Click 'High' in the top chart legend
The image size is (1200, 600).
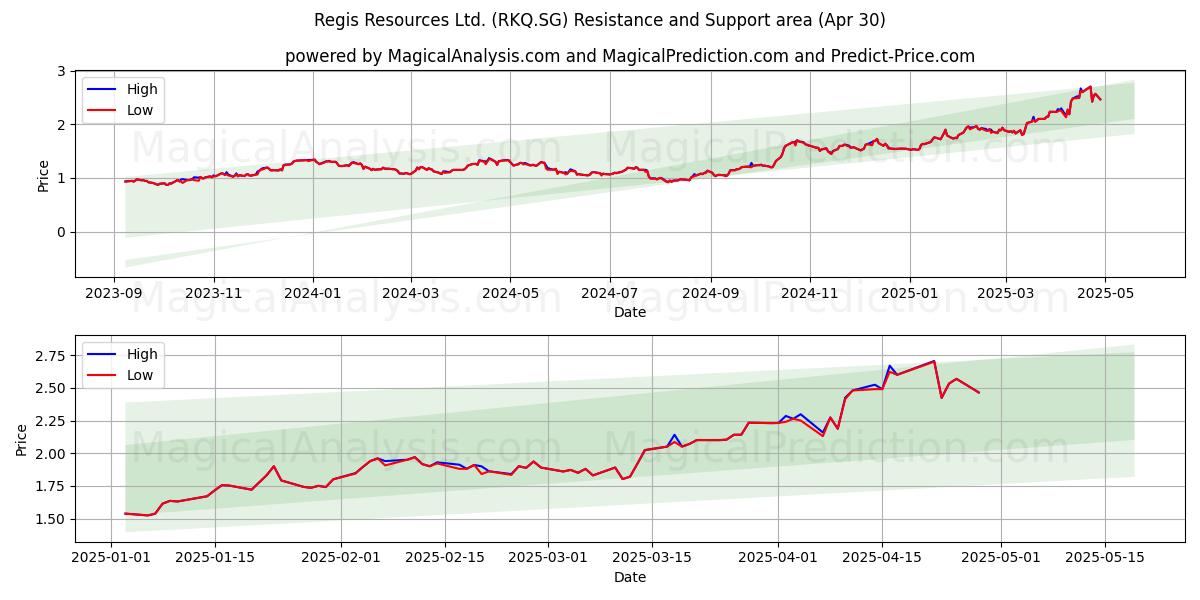pos(142,89)
